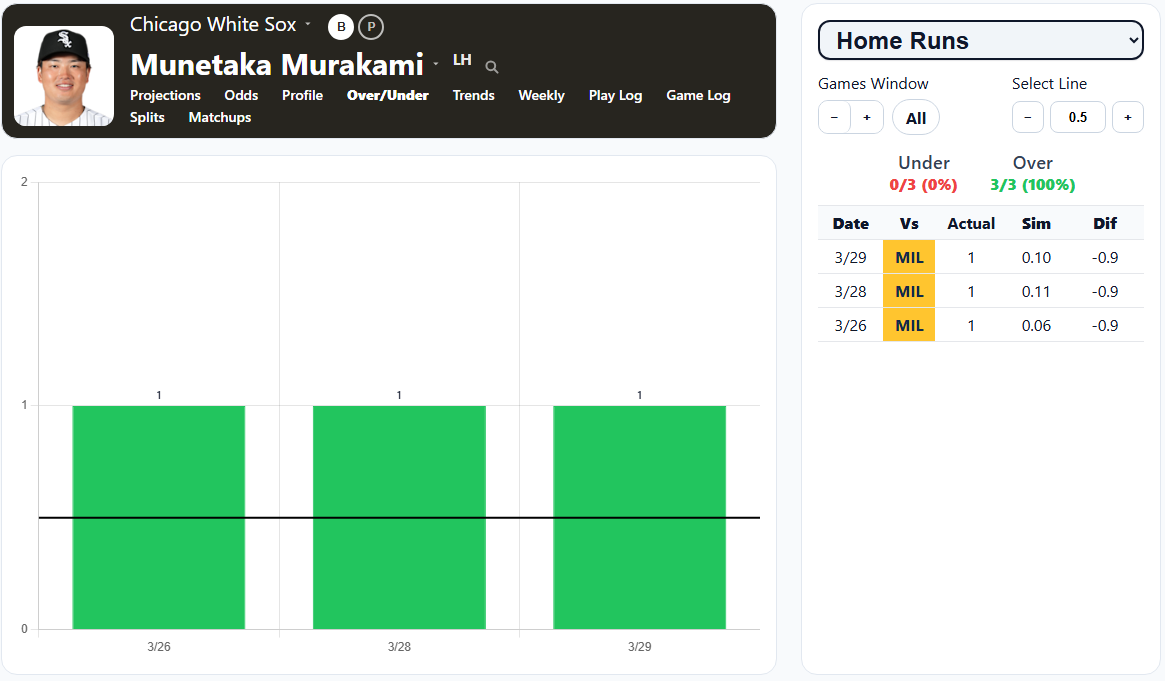1165x681 pixels.
Task: Decrease the Games Window with minus
Action: [834, 118]
